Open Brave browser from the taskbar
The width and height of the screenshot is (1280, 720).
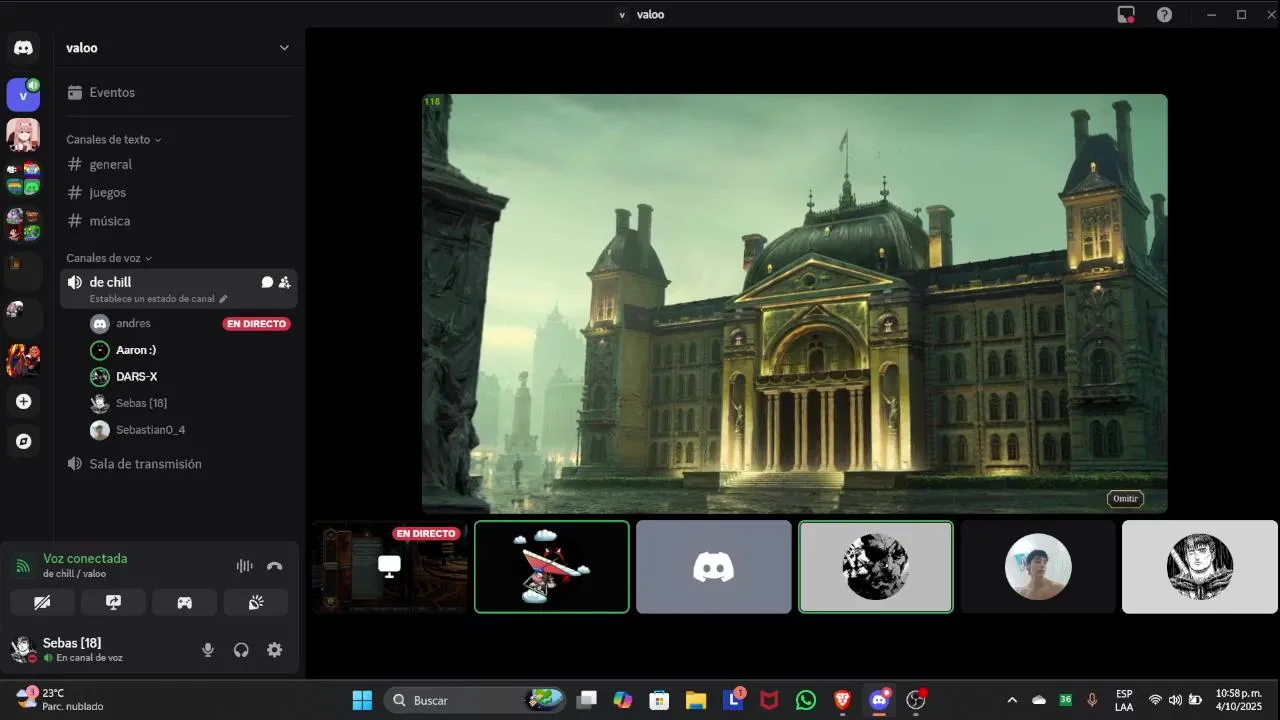coord(843,700)
